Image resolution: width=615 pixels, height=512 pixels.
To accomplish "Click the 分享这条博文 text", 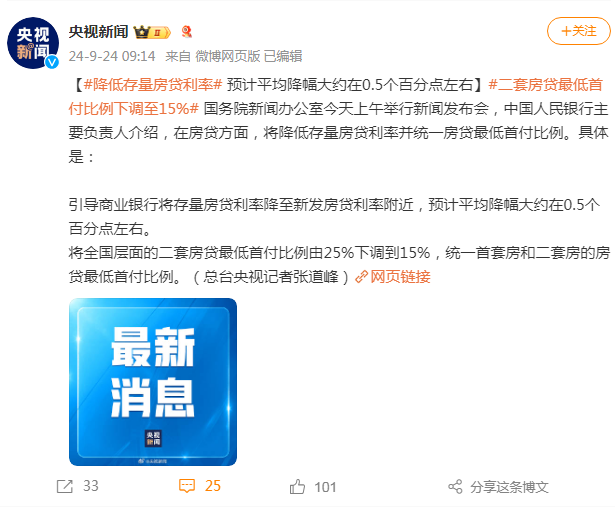I will click(x=509, y=487).
